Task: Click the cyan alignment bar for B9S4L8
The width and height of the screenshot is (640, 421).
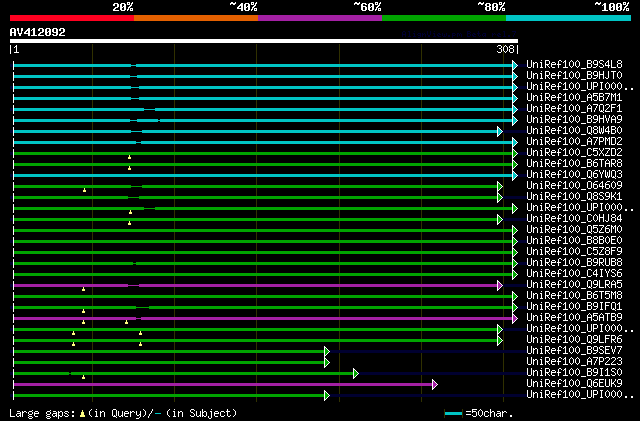Action: click(263, 65)
